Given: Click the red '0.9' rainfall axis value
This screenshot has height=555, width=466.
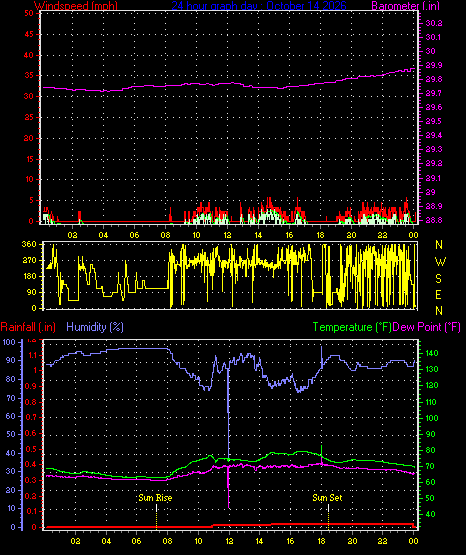Looking at the screenshot, I should 31,386.
